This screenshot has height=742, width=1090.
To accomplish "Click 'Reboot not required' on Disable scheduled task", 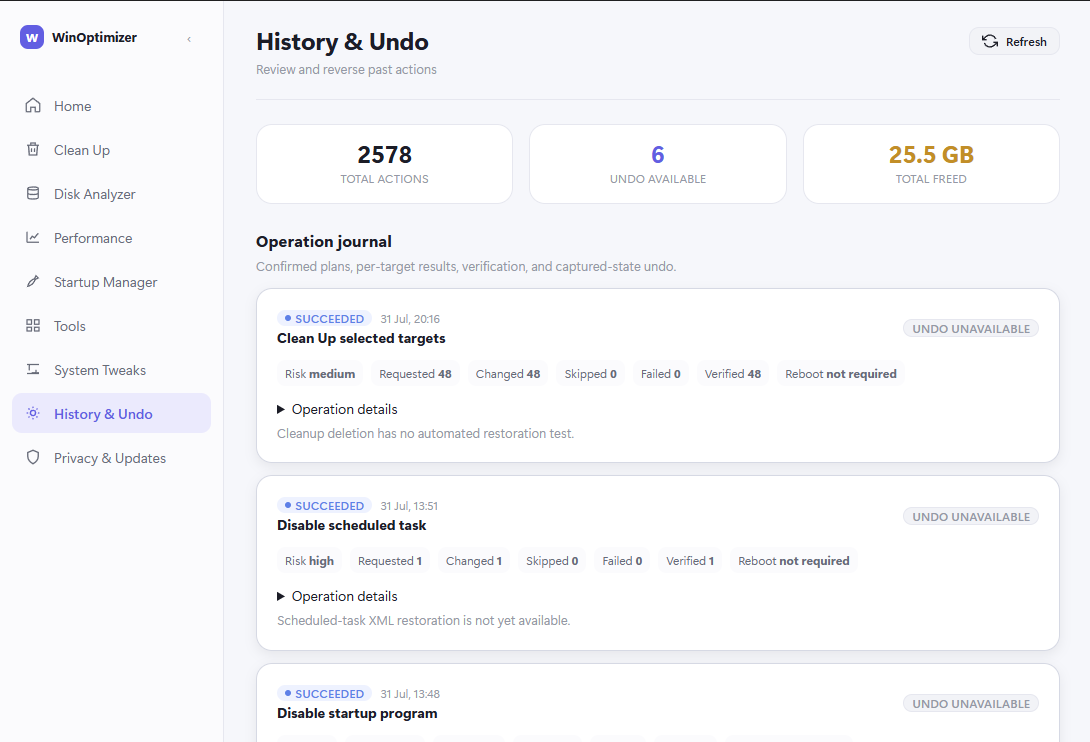I will (x=793, y=560).
